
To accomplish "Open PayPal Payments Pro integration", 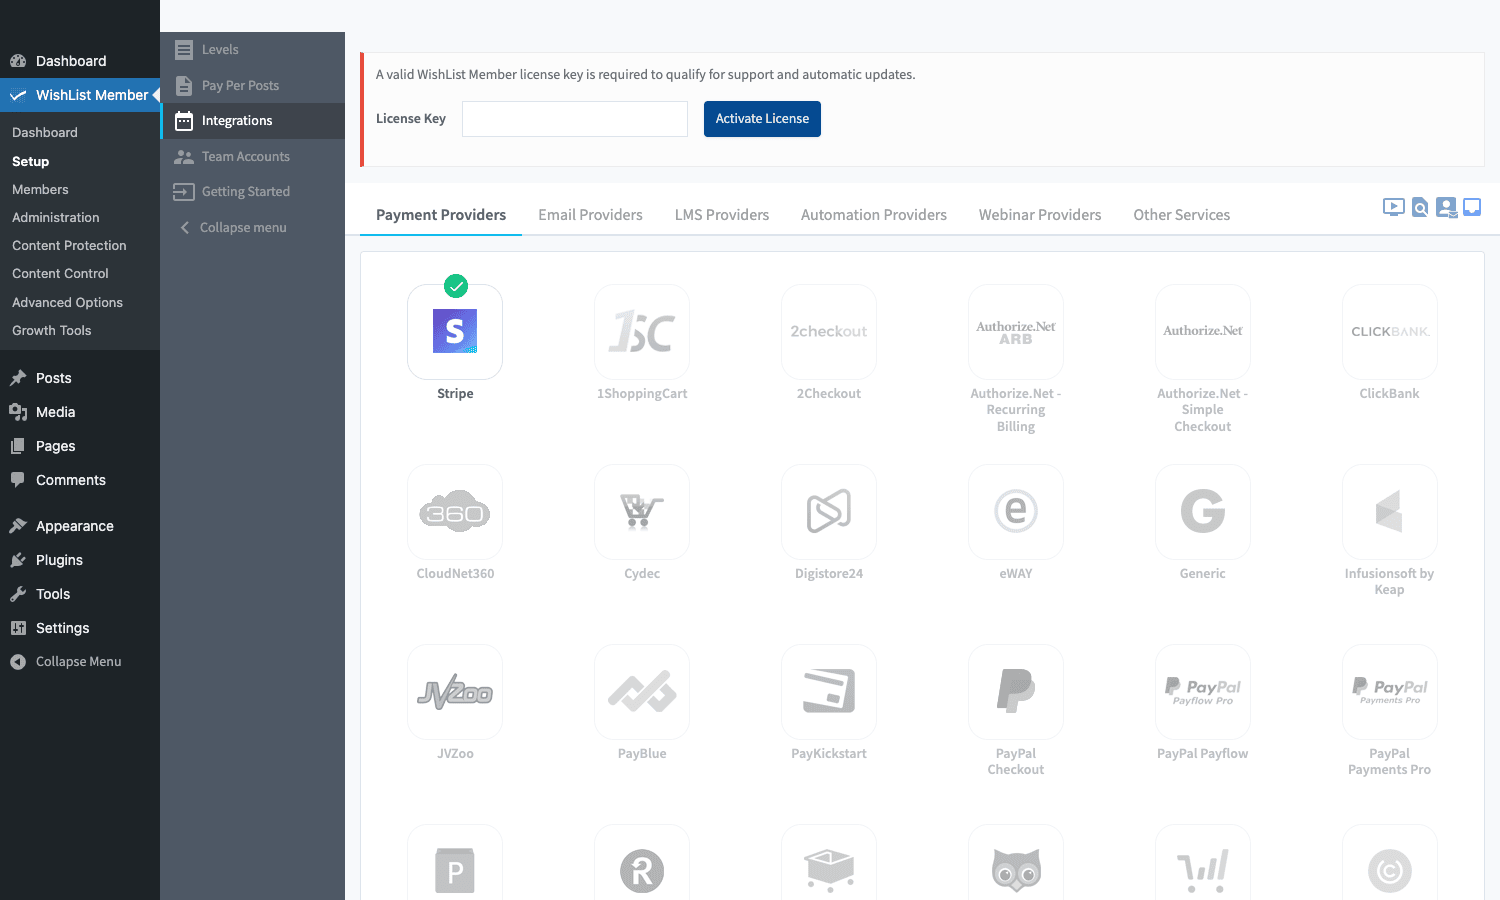I will (1390, 692).
